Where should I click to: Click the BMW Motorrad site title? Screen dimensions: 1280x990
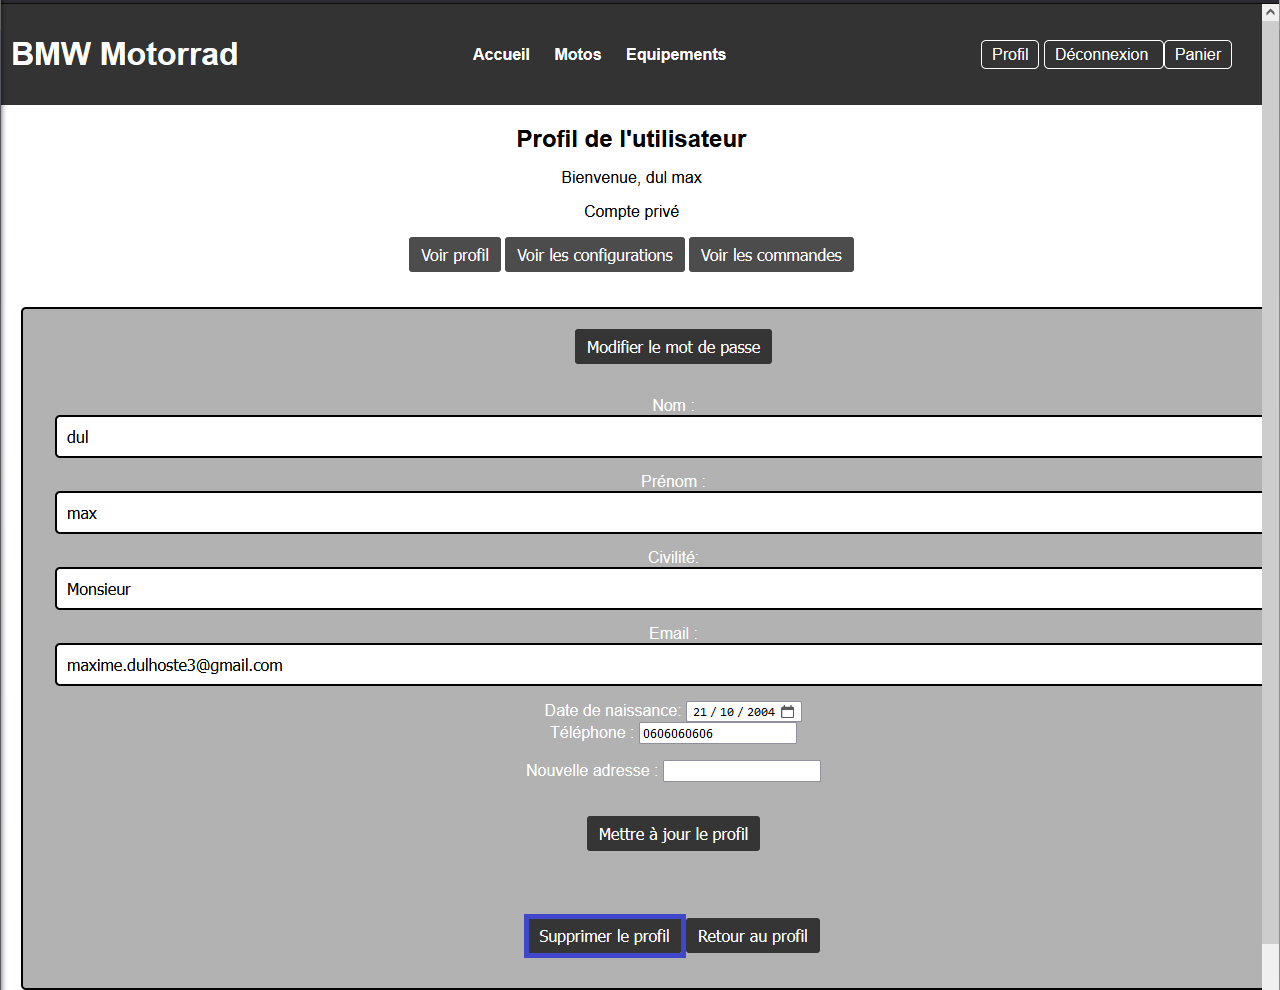125,54
